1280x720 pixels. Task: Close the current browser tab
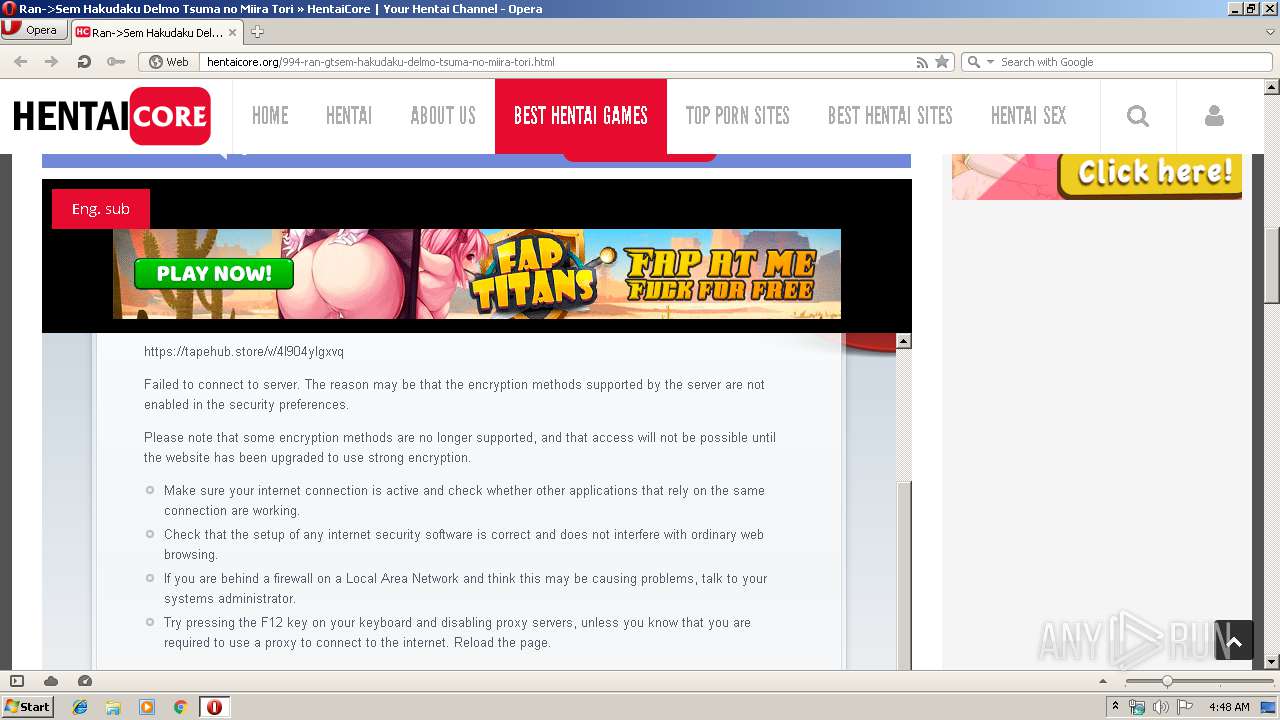click(x=233, y=32)
